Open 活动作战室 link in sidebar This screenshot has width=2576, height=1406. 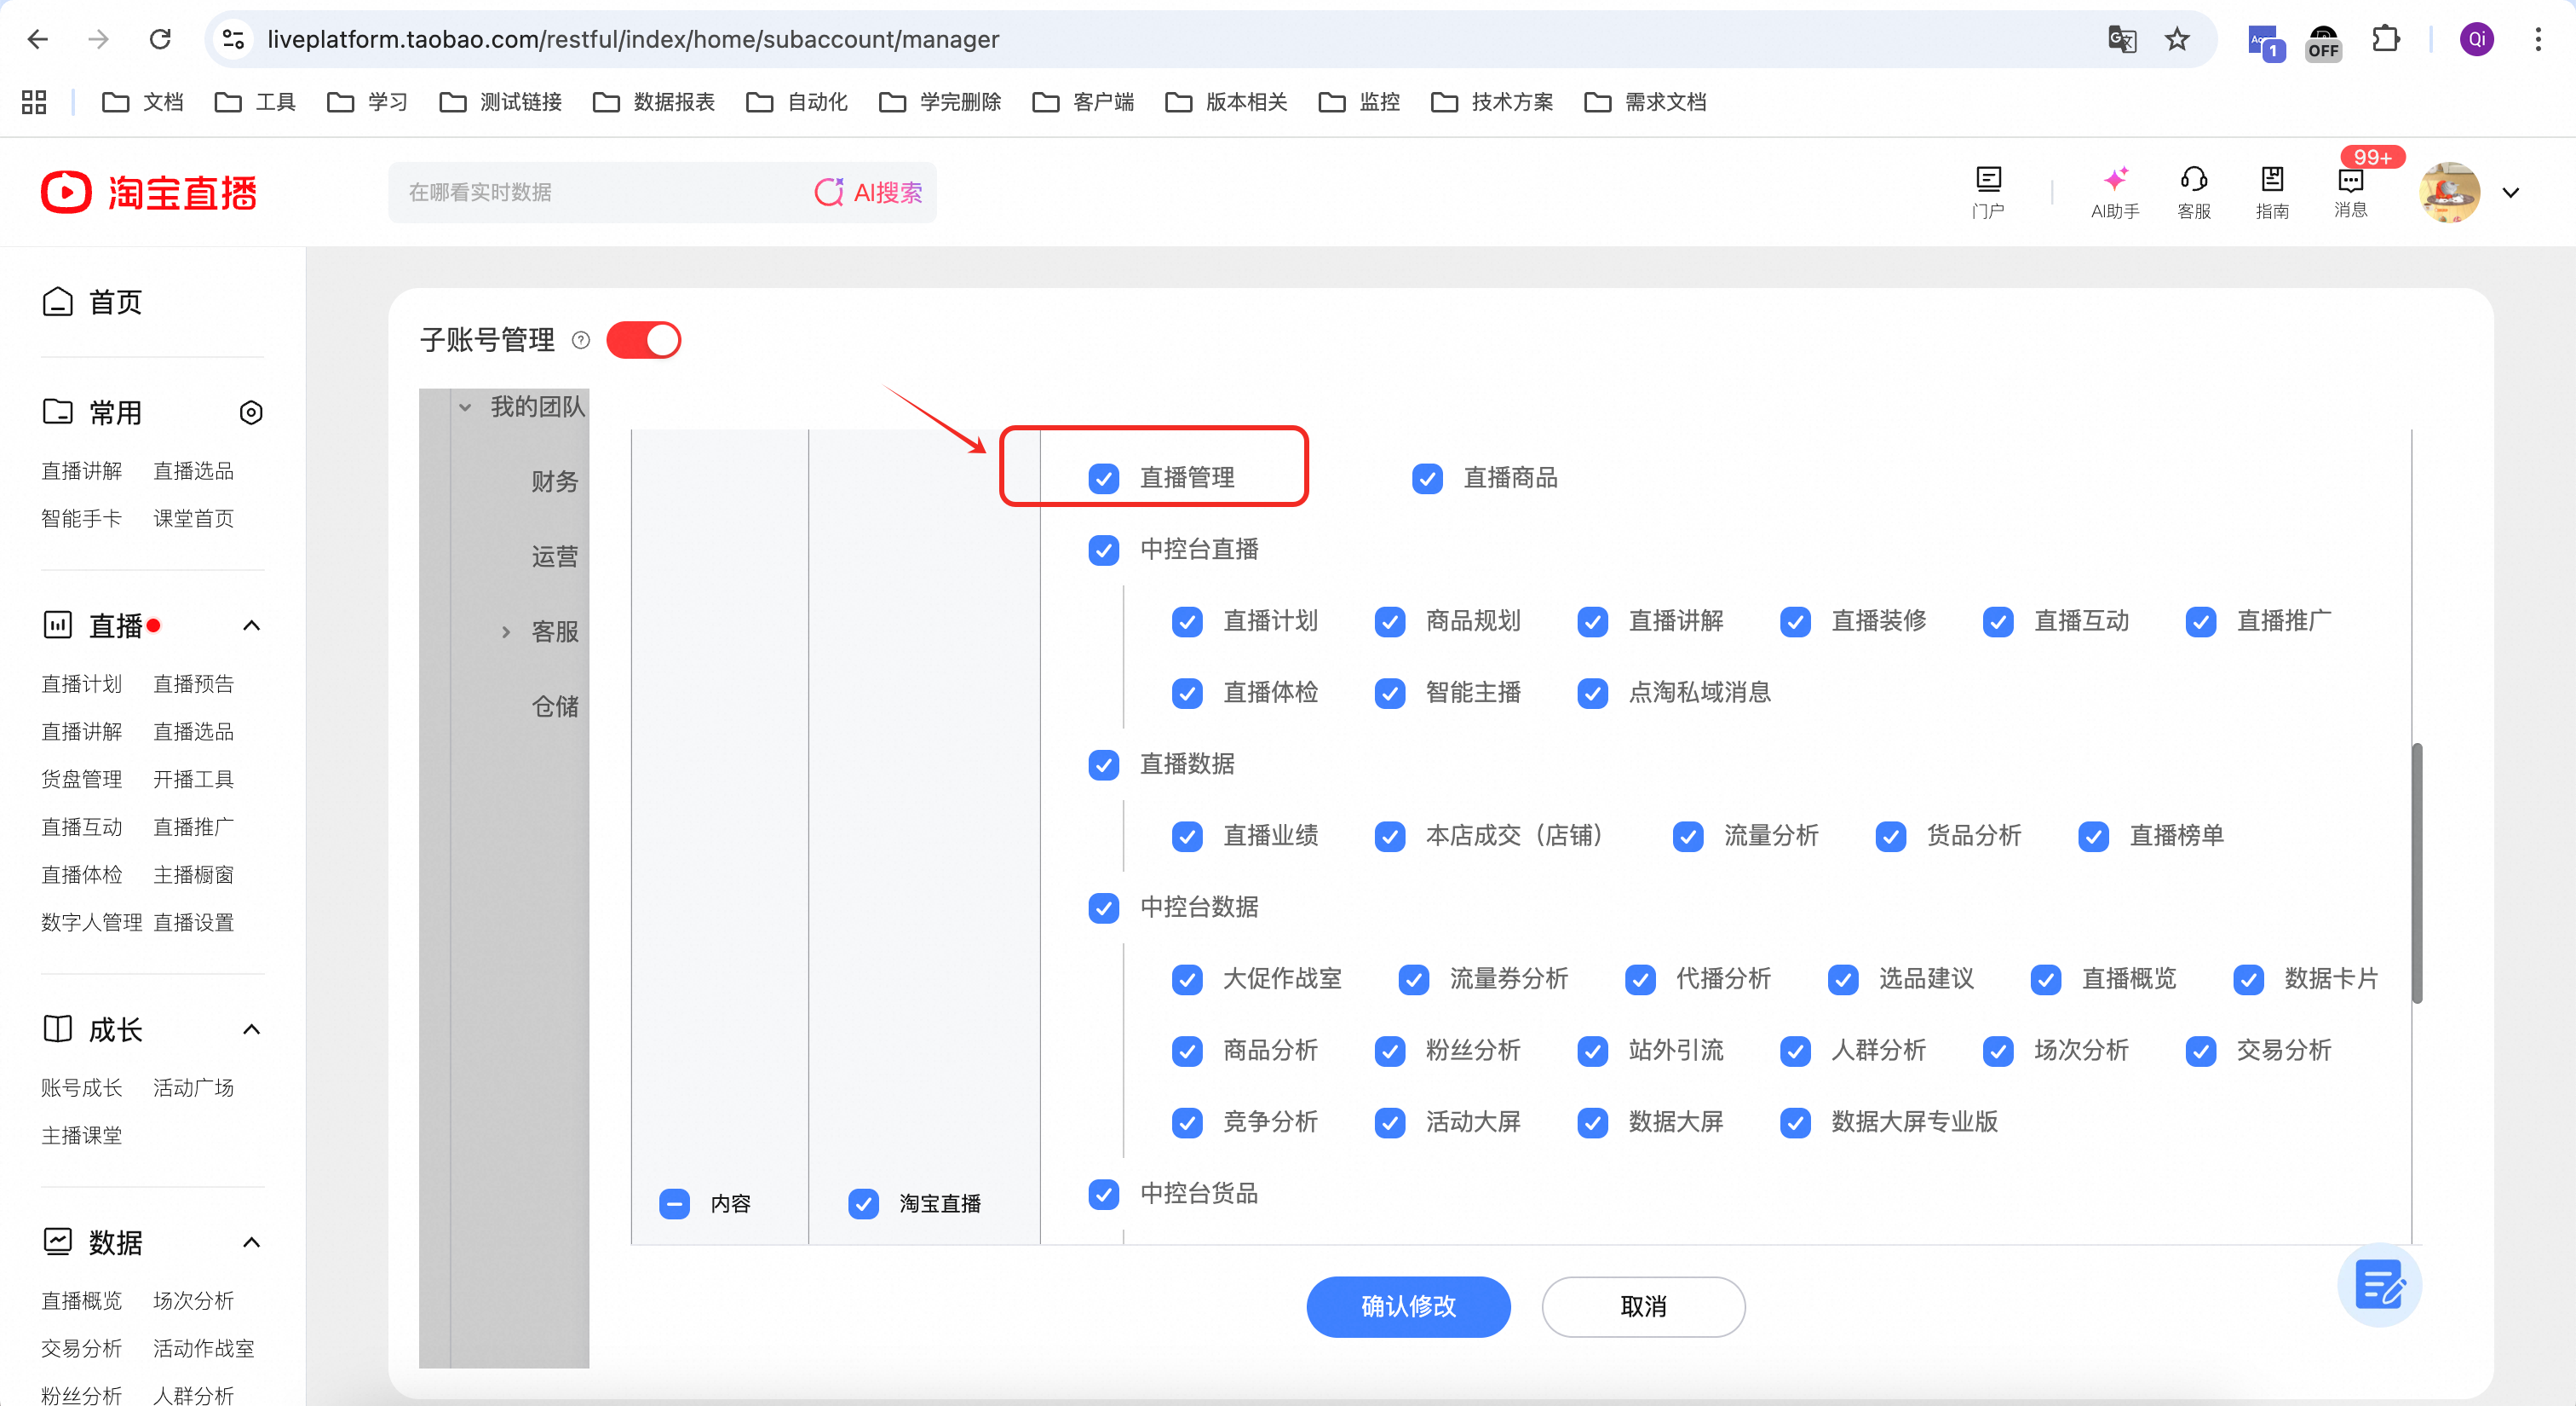204,1348
